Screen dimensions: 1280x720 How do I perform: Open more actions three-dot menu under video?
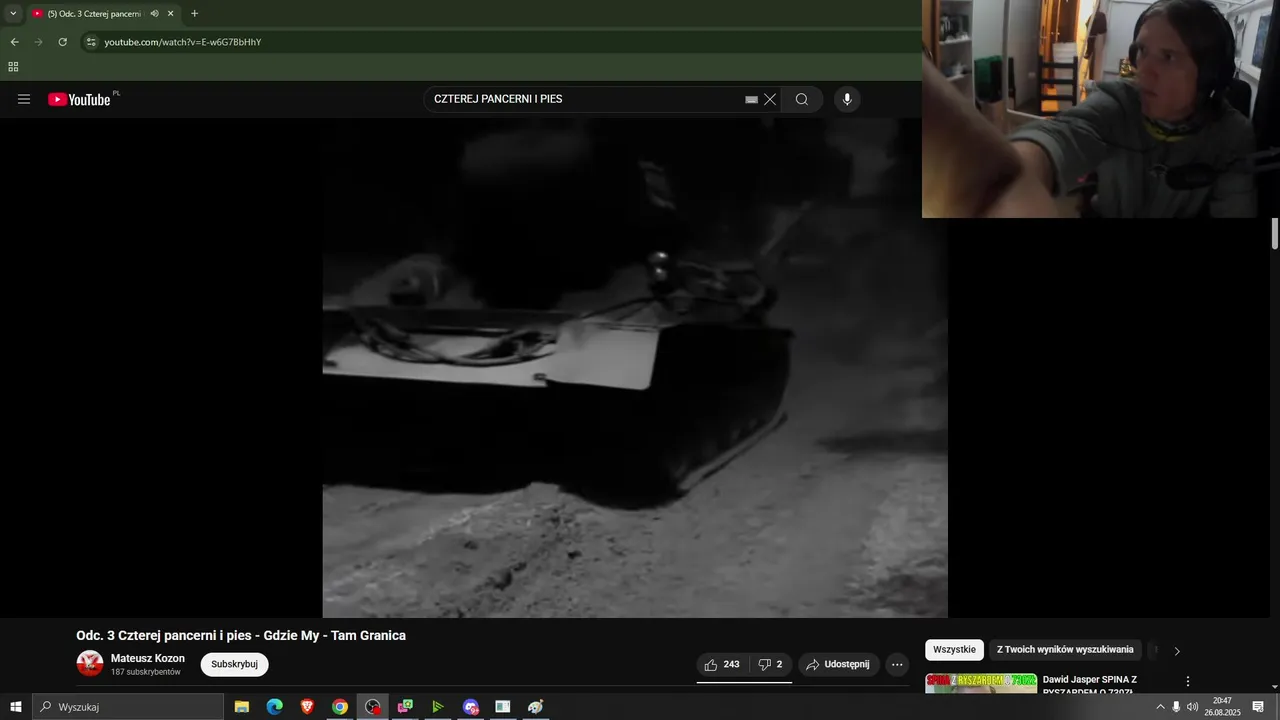[897, 664]
